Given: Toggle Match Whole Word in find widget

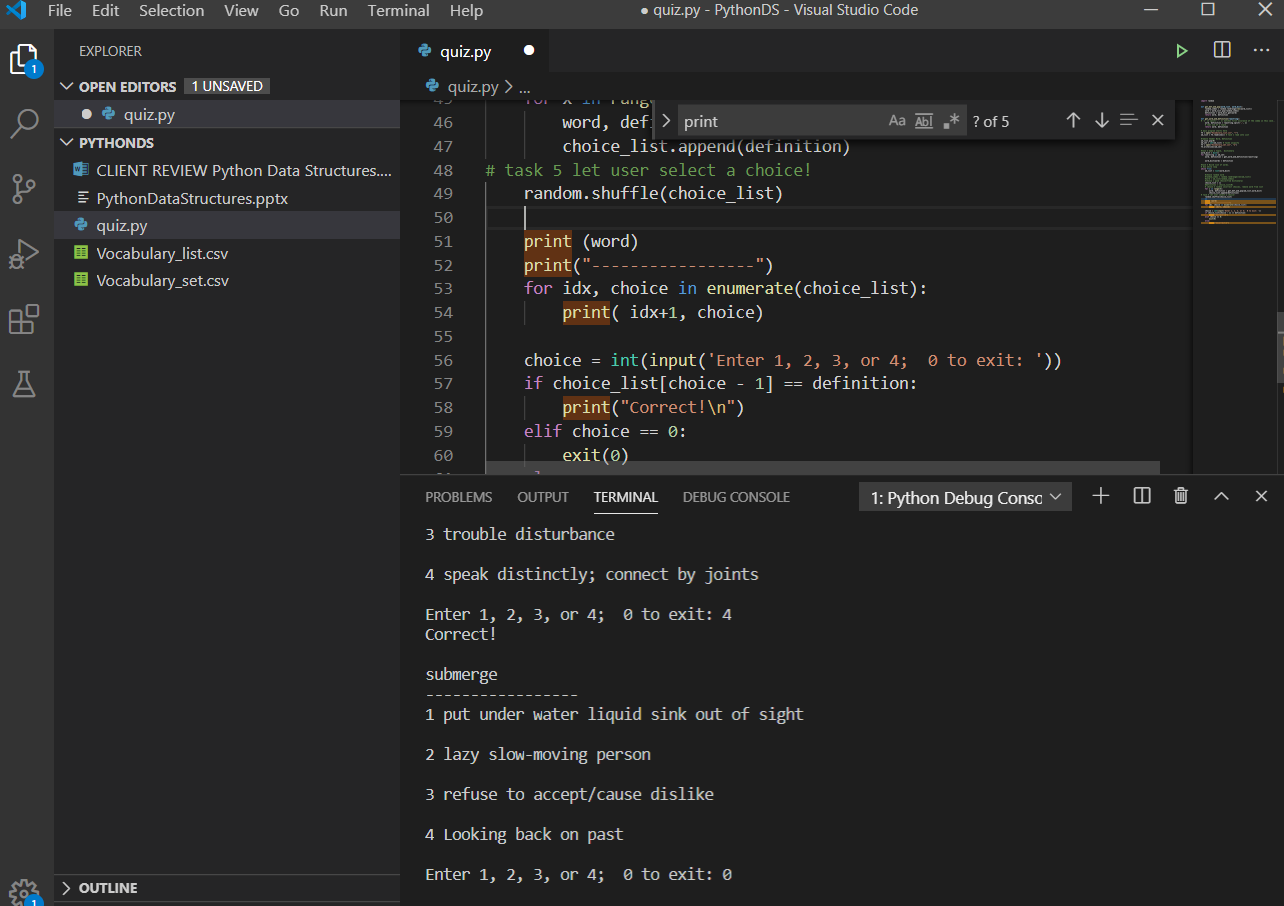Looking at the screenshot, I should (x=924, y=121).
